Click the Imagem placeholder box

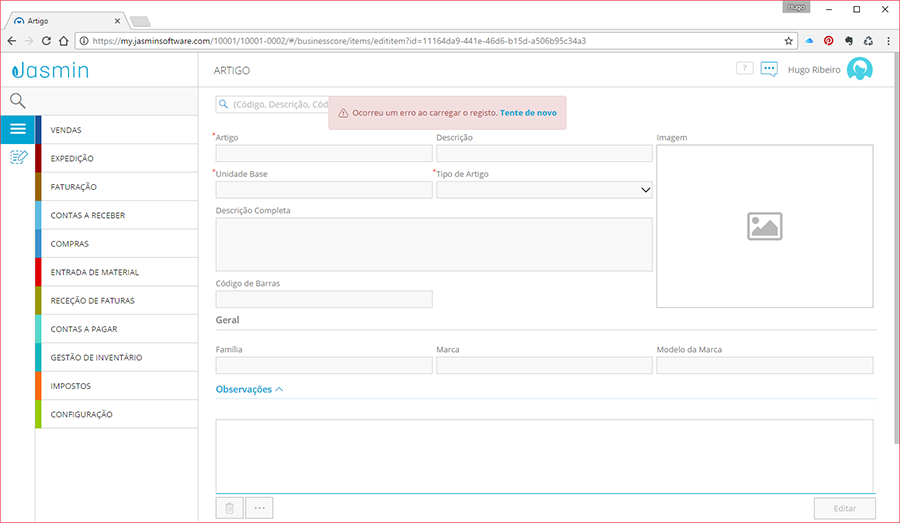point(765,226)
